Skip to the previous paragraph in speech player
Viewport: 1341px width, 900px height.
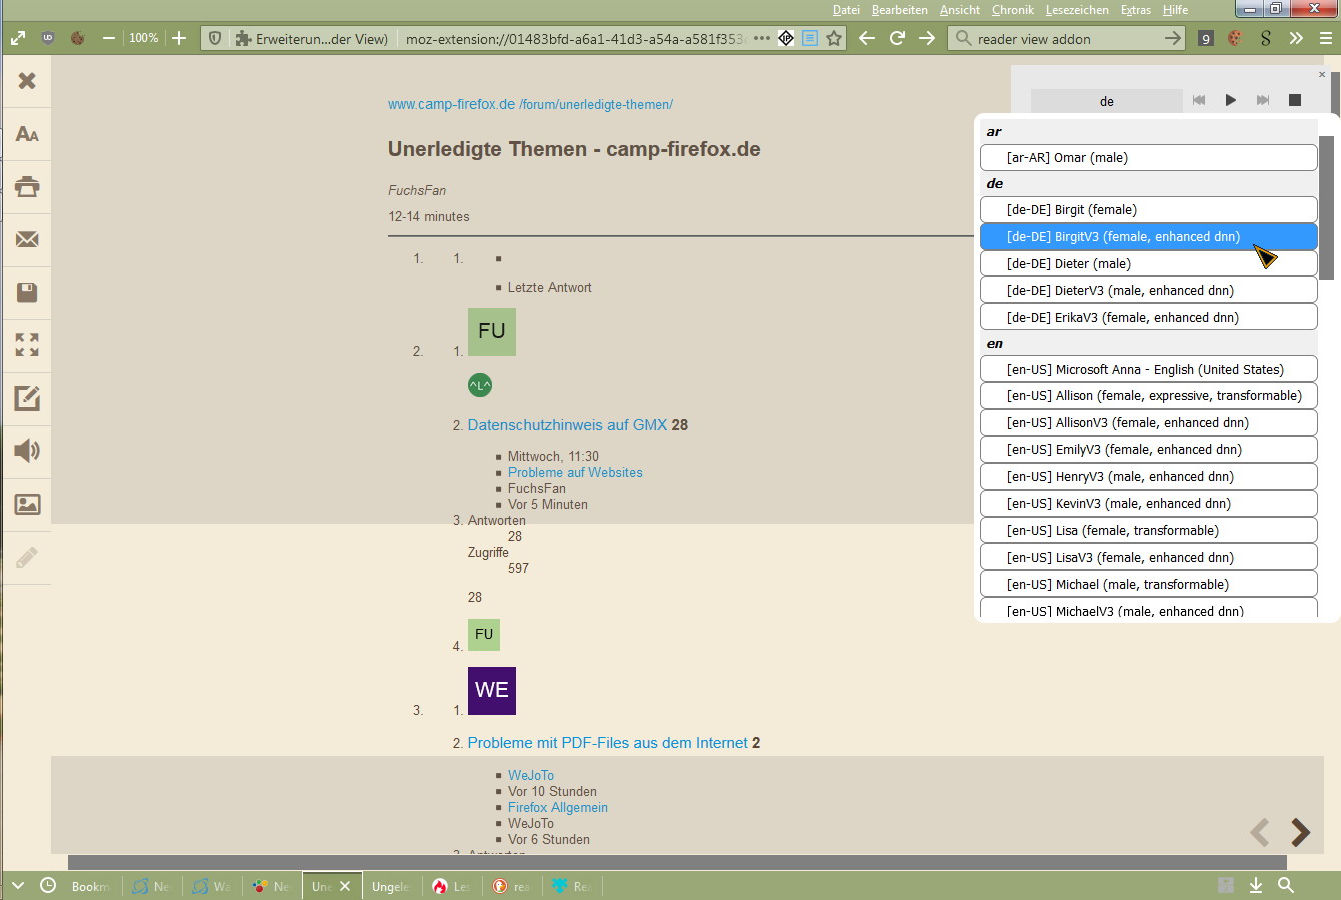(x=1199, y=100)
